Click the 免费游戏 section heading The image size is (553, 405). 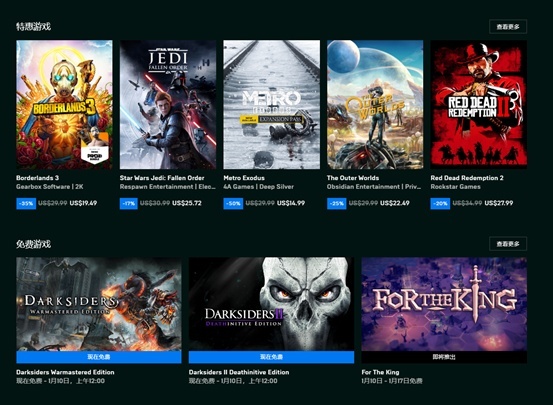point(34,244)
